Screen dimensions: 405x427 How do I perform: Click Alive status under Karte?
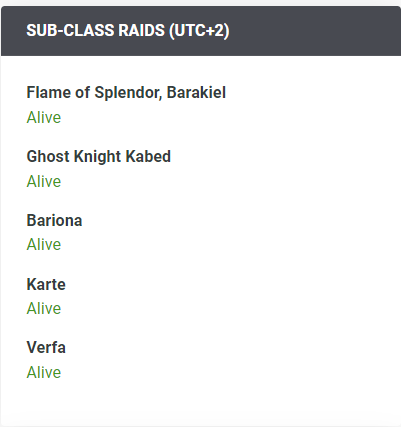pyautogui.click(x=44, y=308)
